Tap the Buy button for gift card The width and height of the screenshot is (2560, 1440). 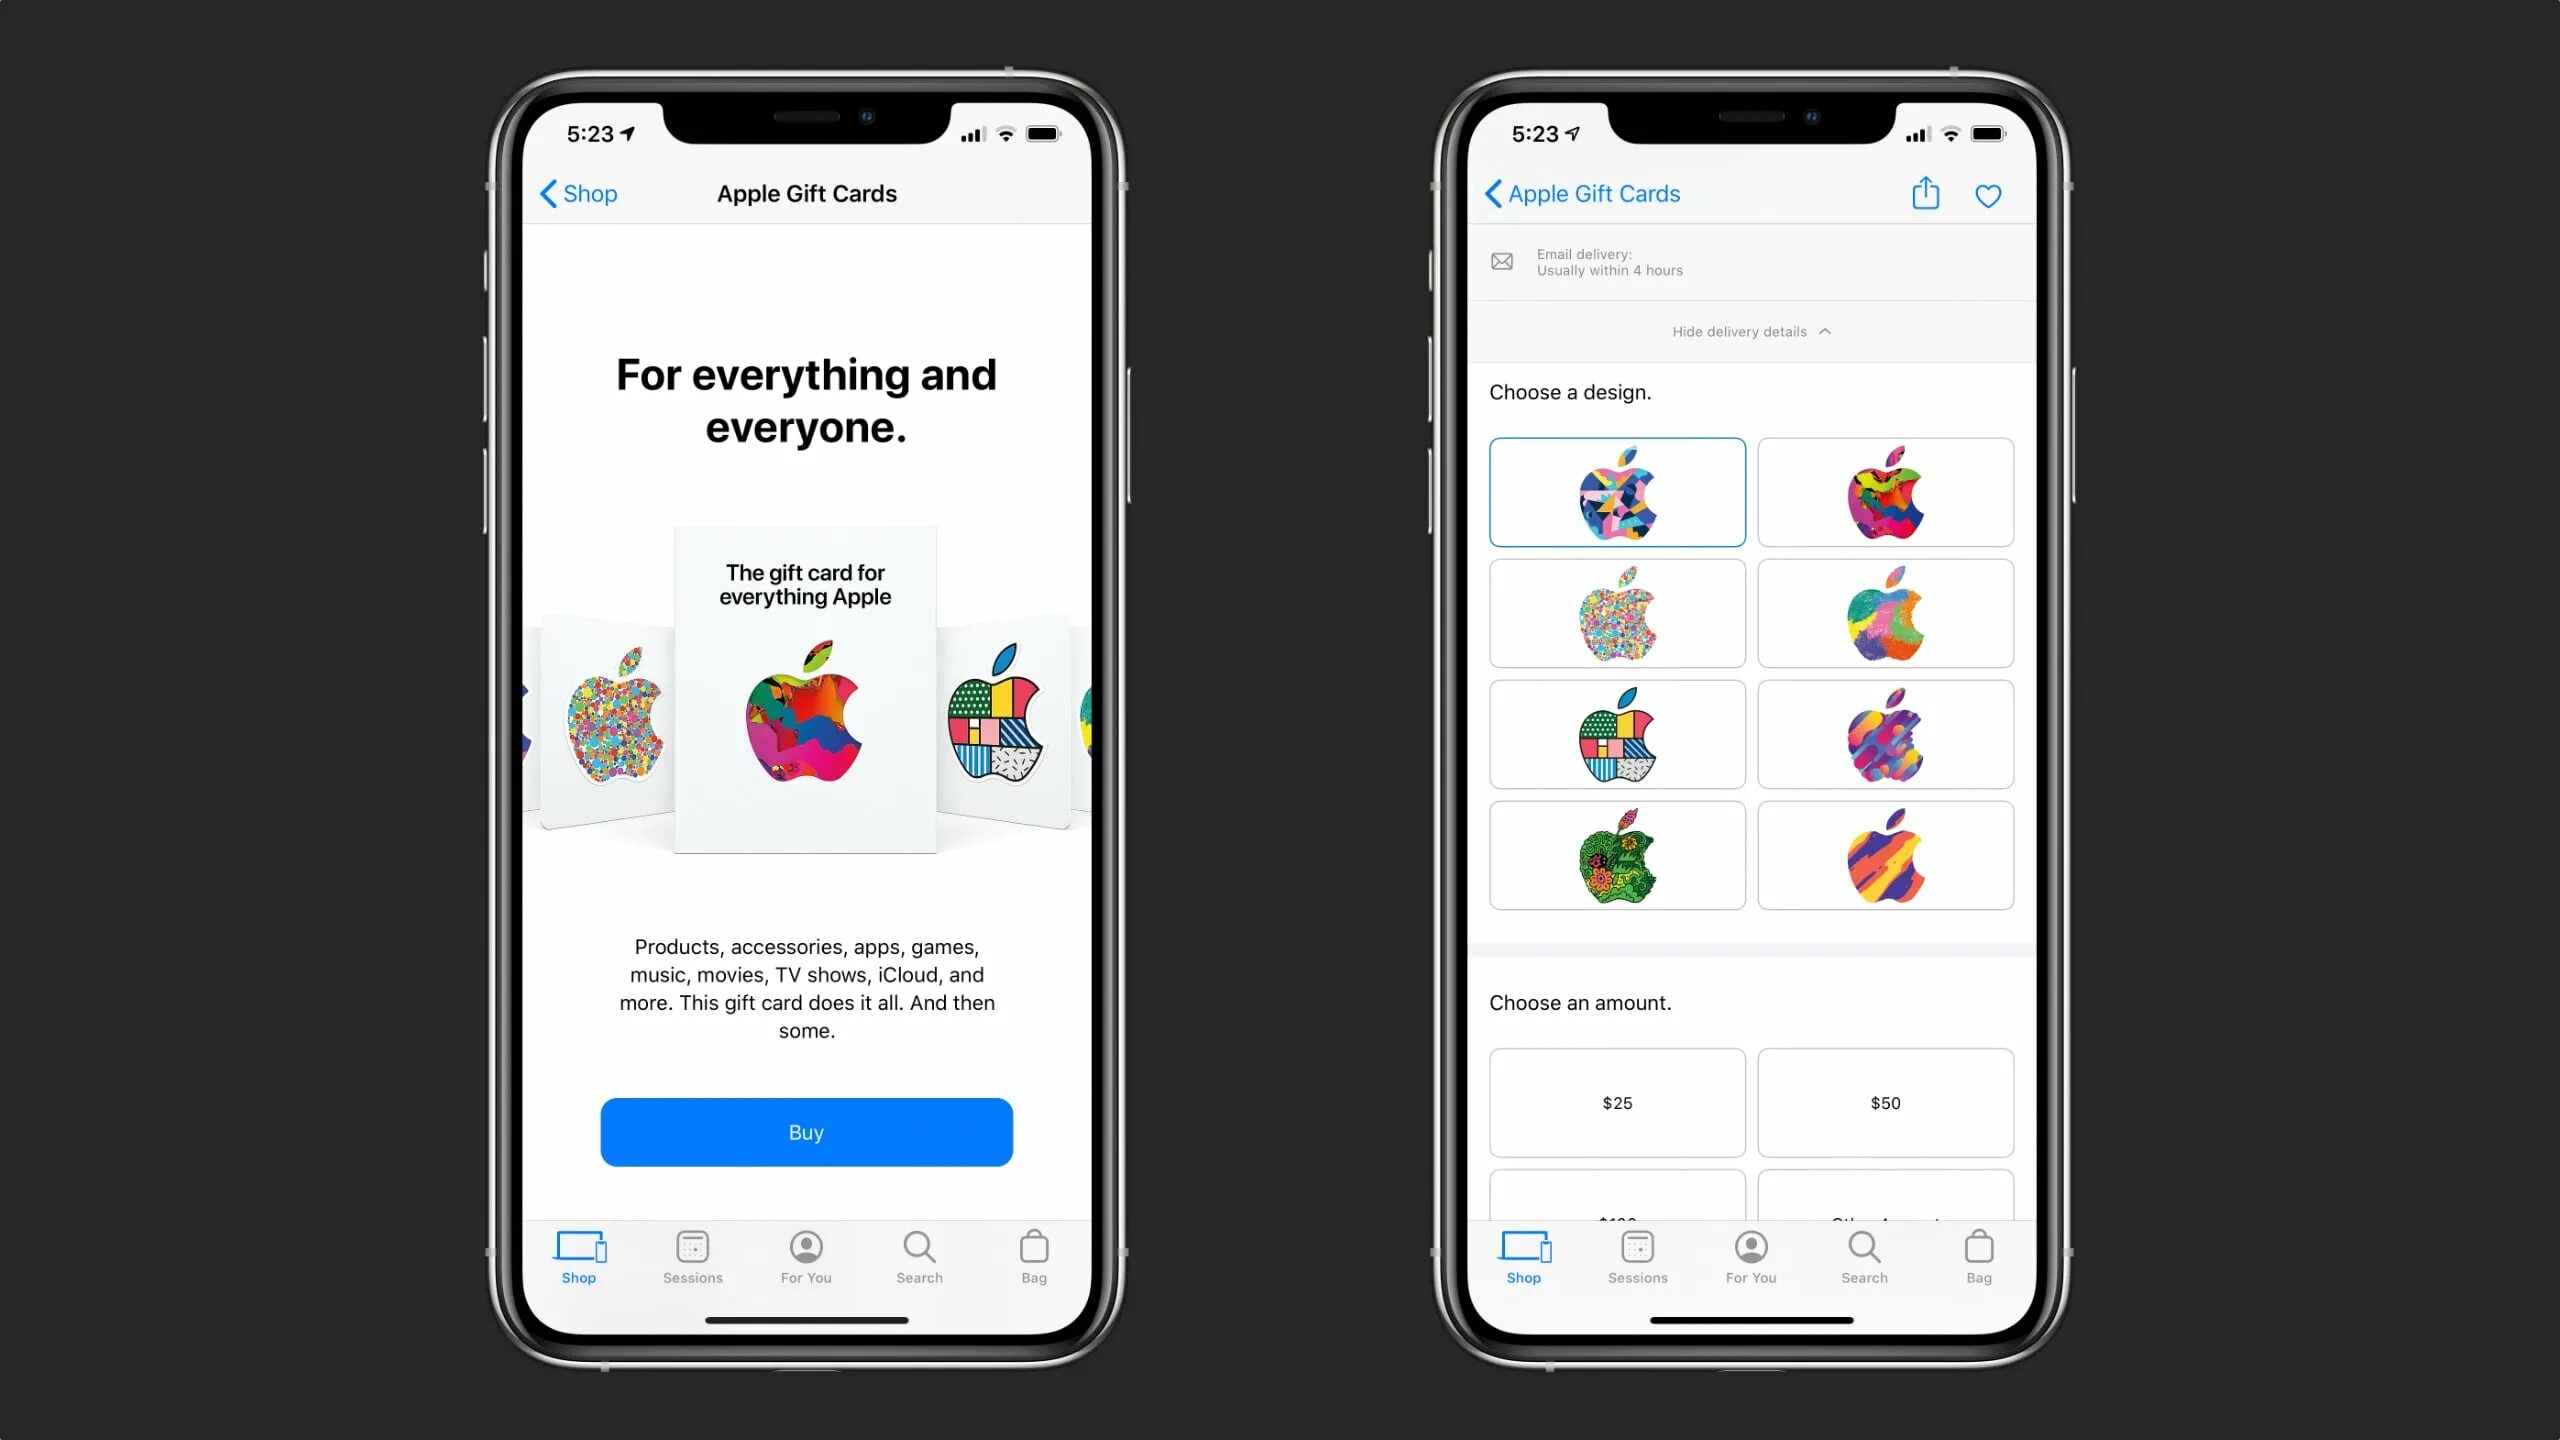[805, 1131]
